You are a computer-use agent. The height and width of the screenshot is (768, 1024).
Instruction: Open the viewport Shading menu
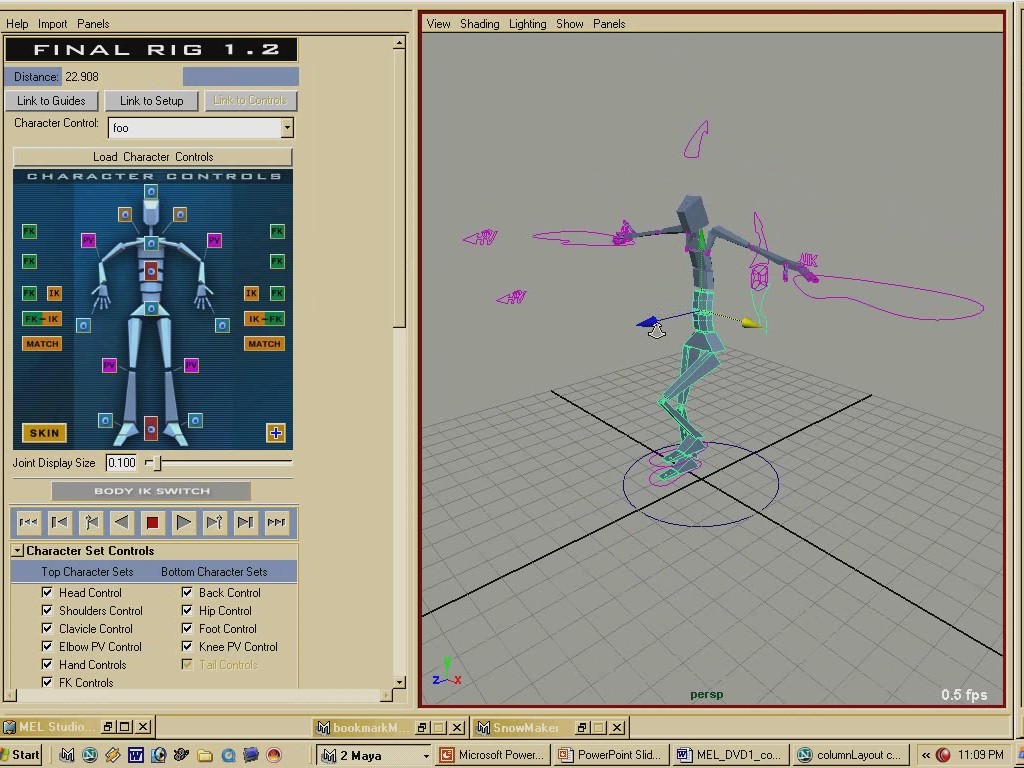click(x=479, y=24)
